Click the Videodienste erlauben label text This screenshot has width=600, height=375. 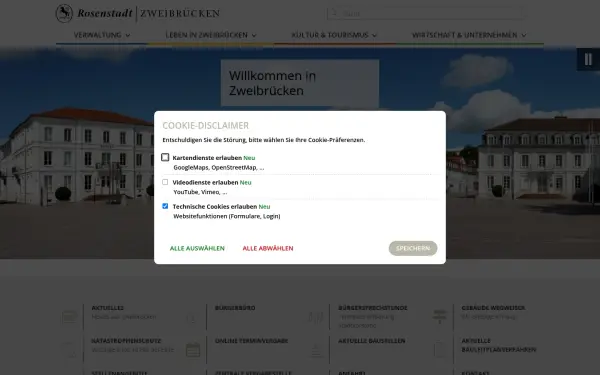tap(205, 183)
